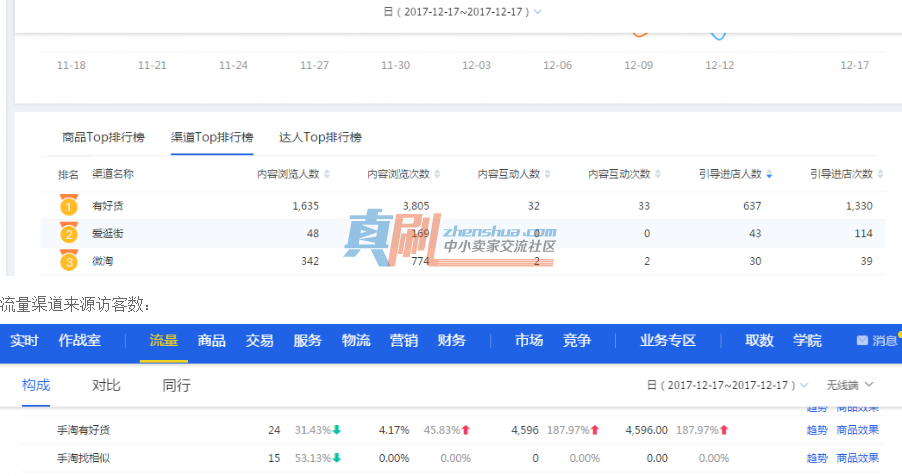Select channel name 爱逛街
Image resolution: width=902 pixels, height=476 pixels.
point(108,233)
